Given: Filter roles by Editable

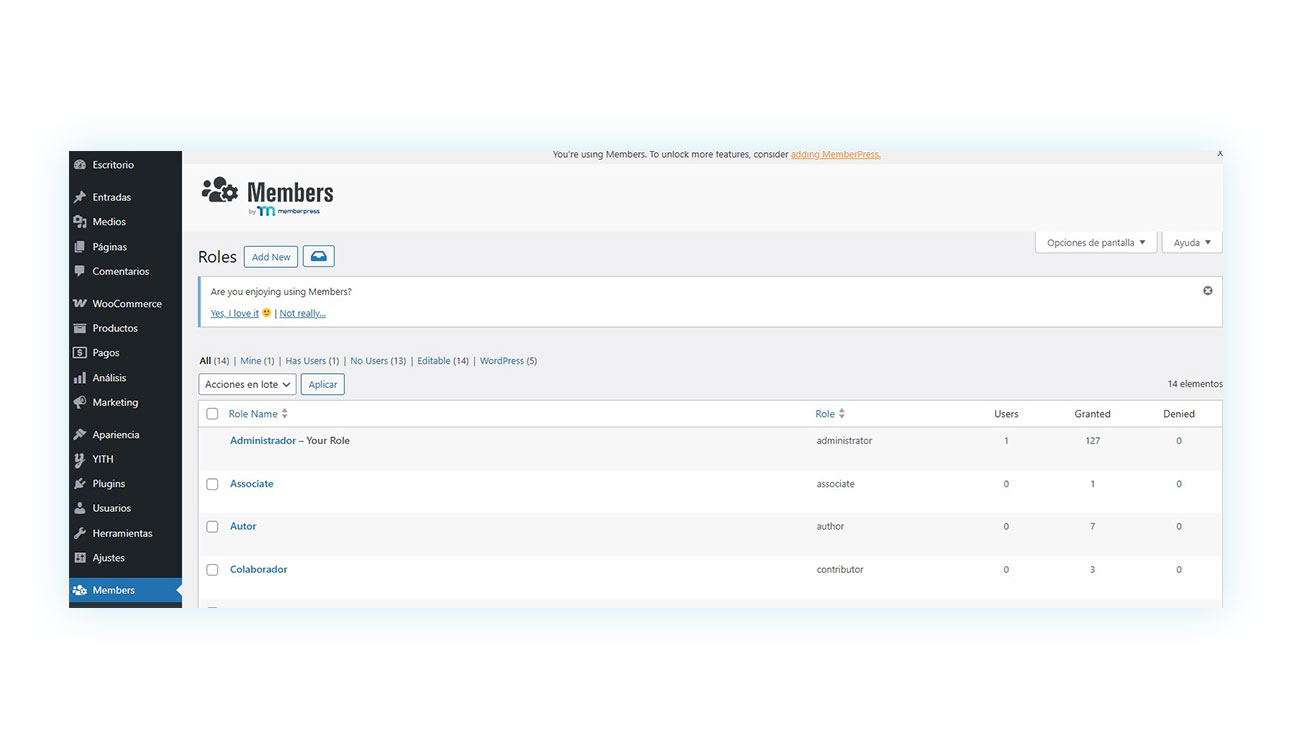Looking at the screenshot, I should (x=434, y=361).
